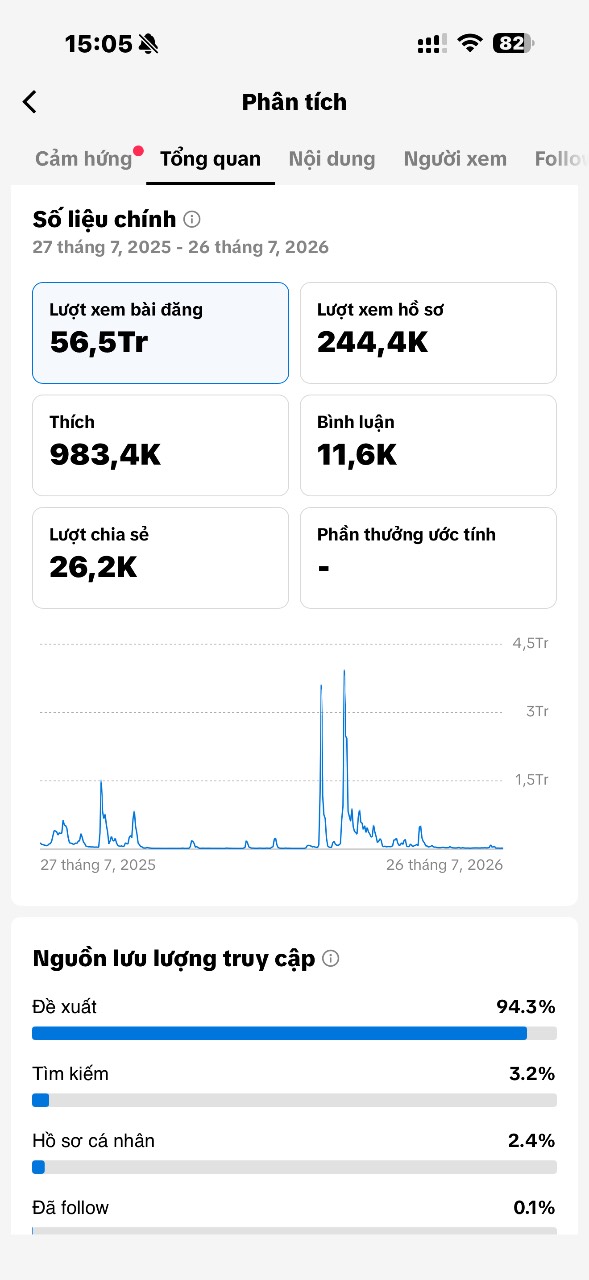Tap the battery indicator icon
The width and height of the screenshot is (589, 1280).
click(514, 43)
